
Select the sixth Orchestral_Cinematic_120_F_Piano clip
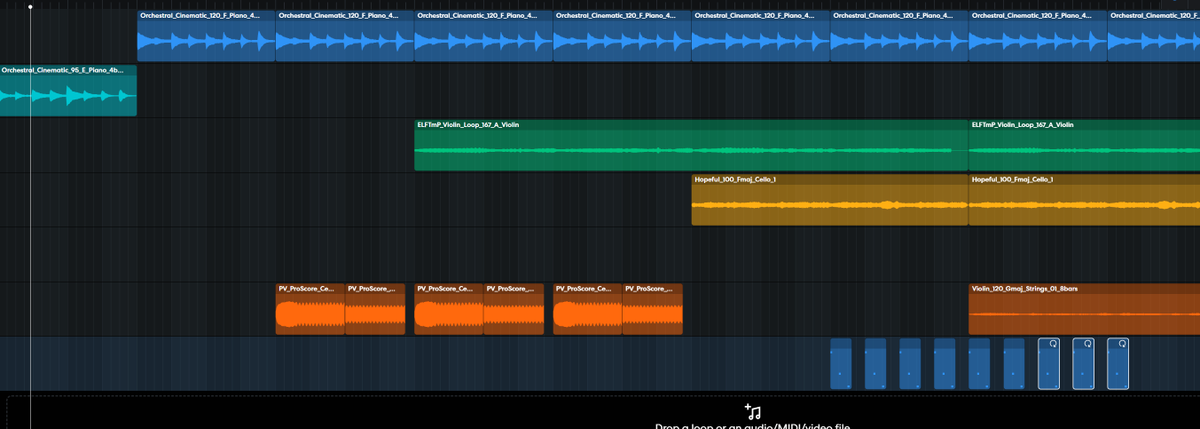tap(899, 36)
